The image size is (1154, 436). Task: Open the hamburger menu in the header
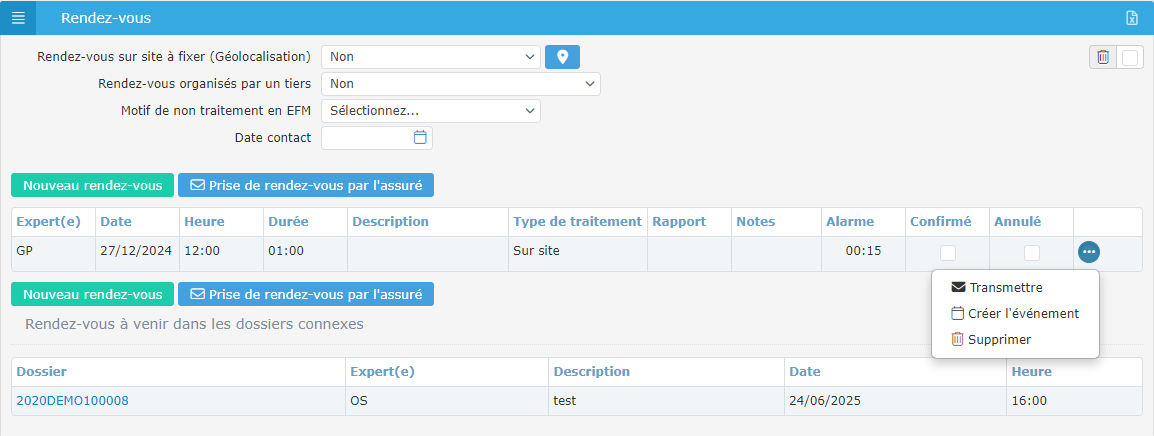[18, 18]
